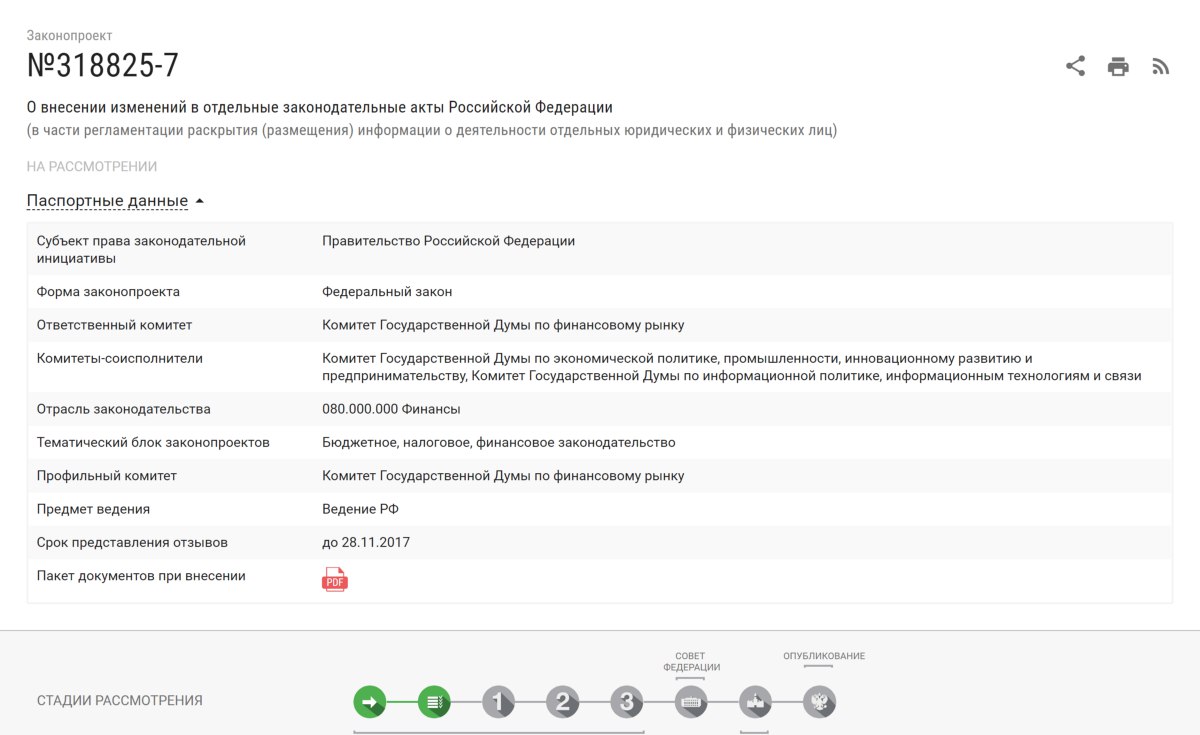Go to second reading stage circle 2
This screenshot has height=735, width=1200.
(x=562, y=702)
